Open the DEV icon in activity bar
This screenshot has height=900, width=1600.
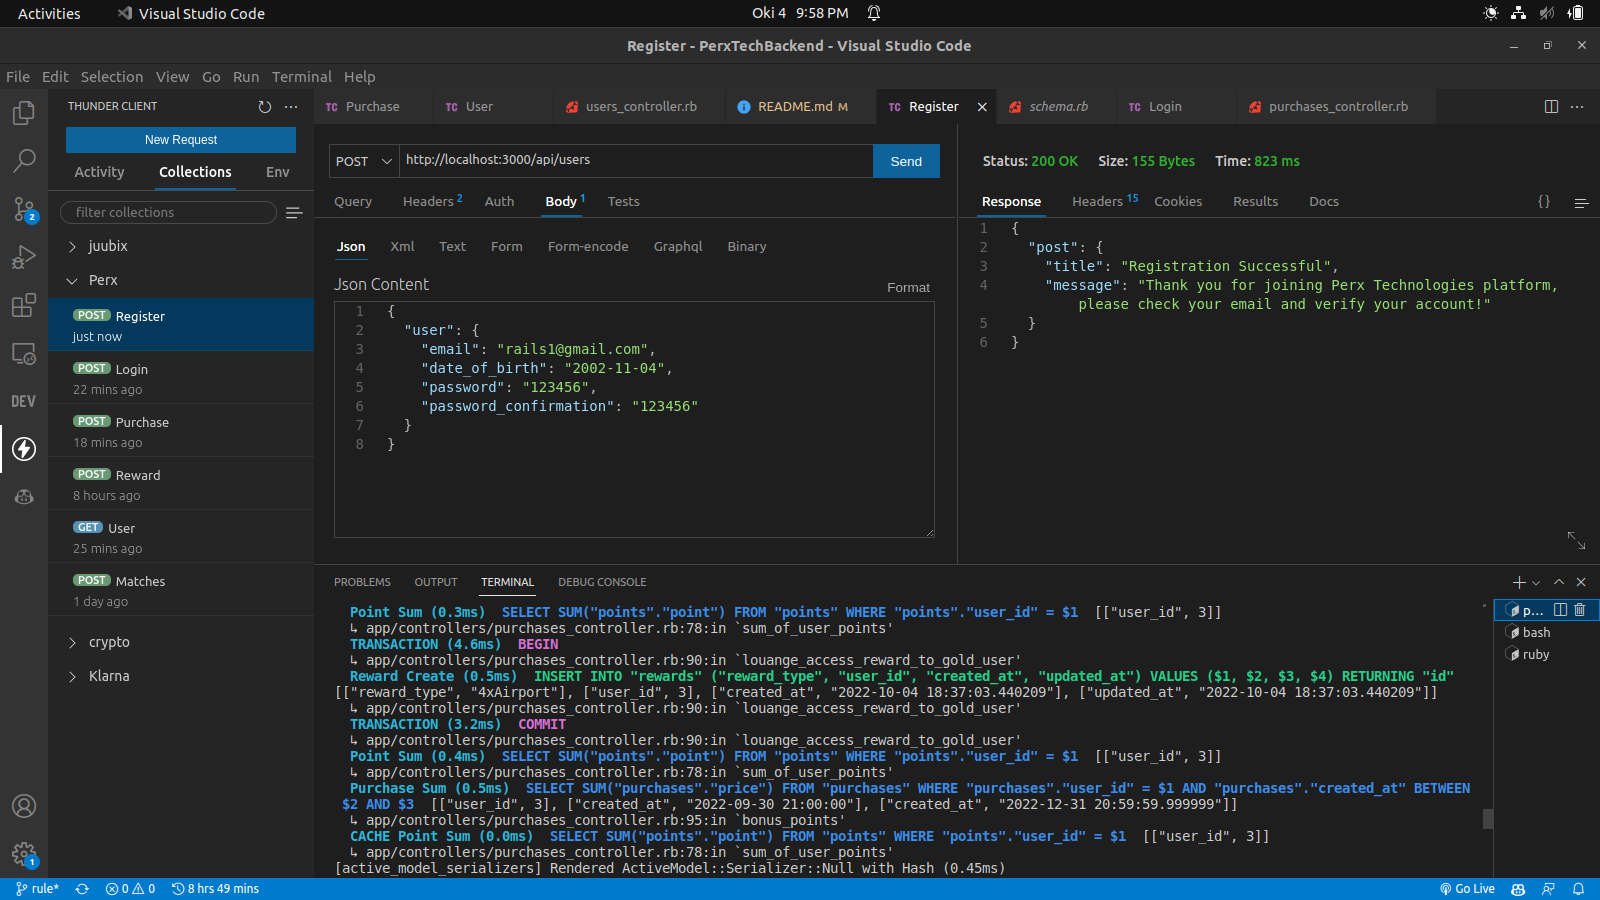click(x=24, y=401)
